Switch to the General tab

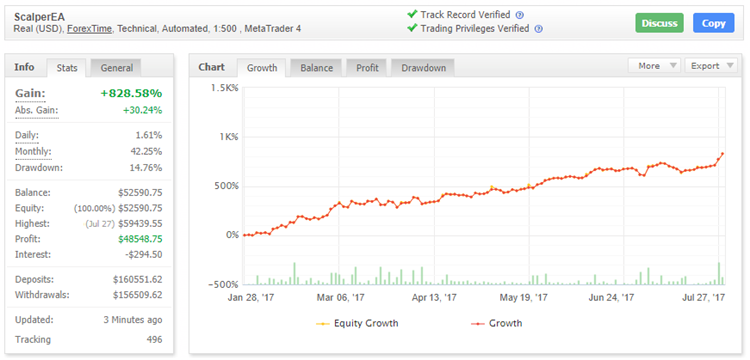coord(116,68)
